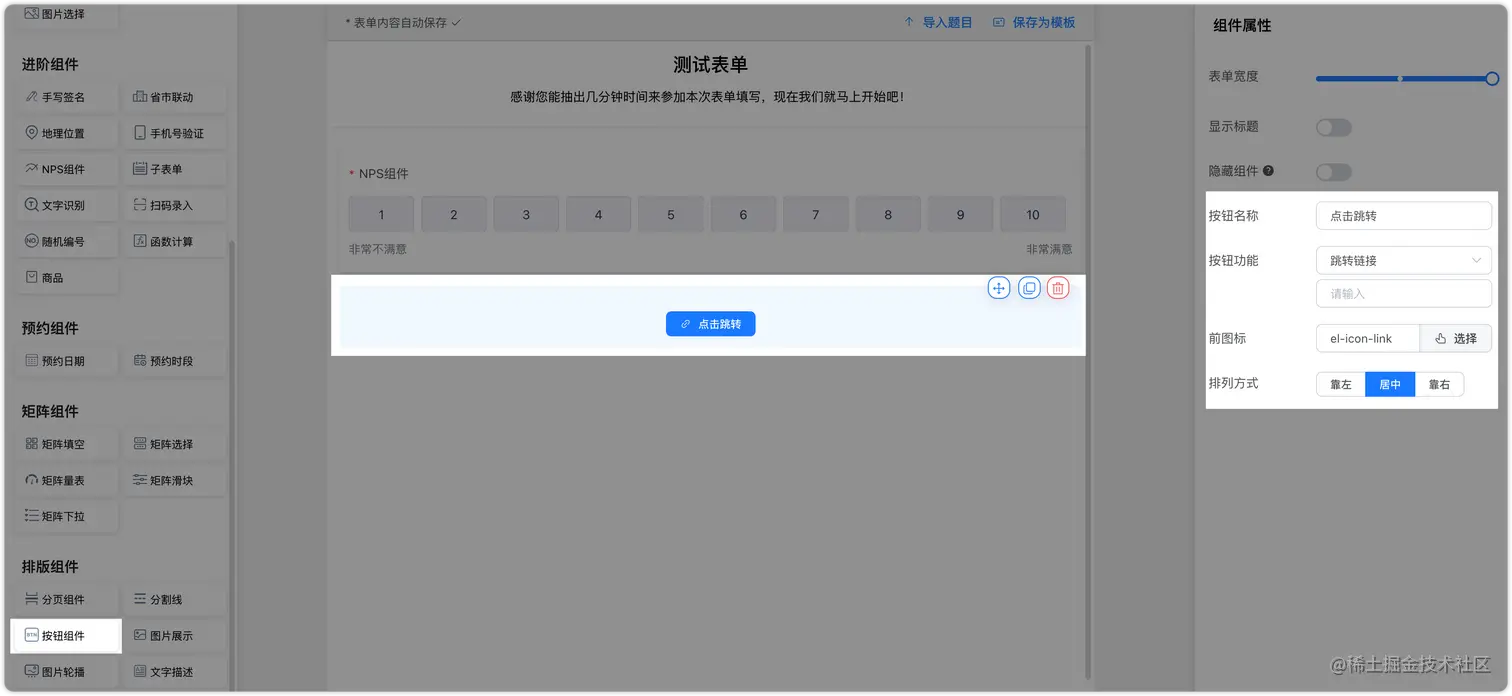
Task: Toggle the 隐藏组件 switch
Action: [x=1333, y=172]
